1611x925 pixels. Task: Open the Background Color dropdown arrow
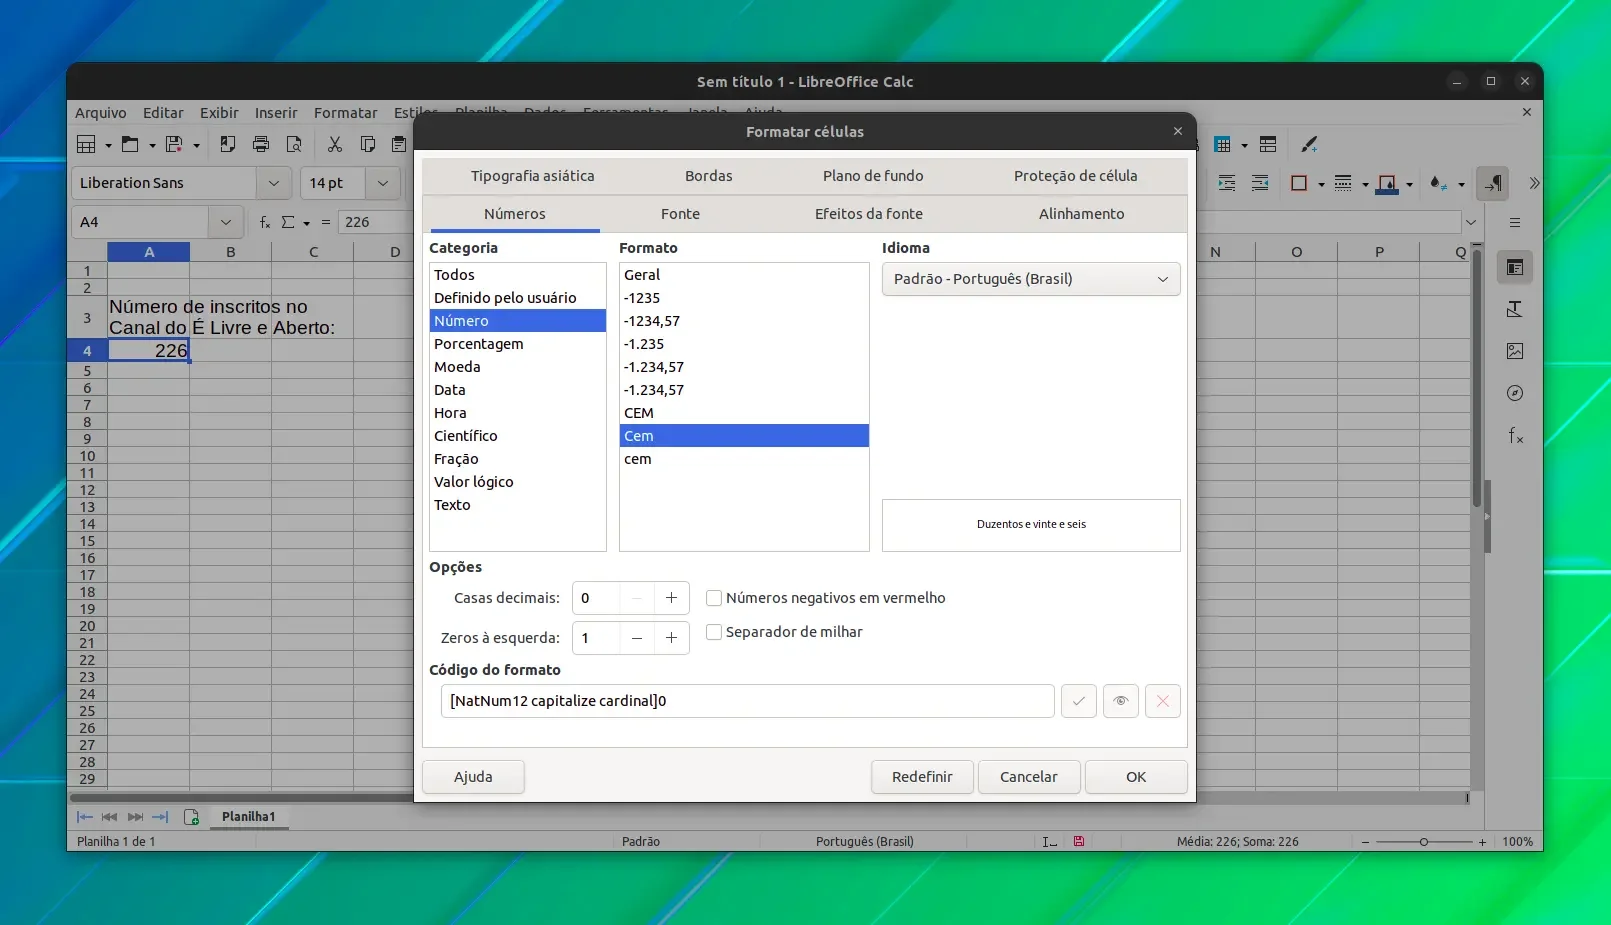coord(1409,184)
